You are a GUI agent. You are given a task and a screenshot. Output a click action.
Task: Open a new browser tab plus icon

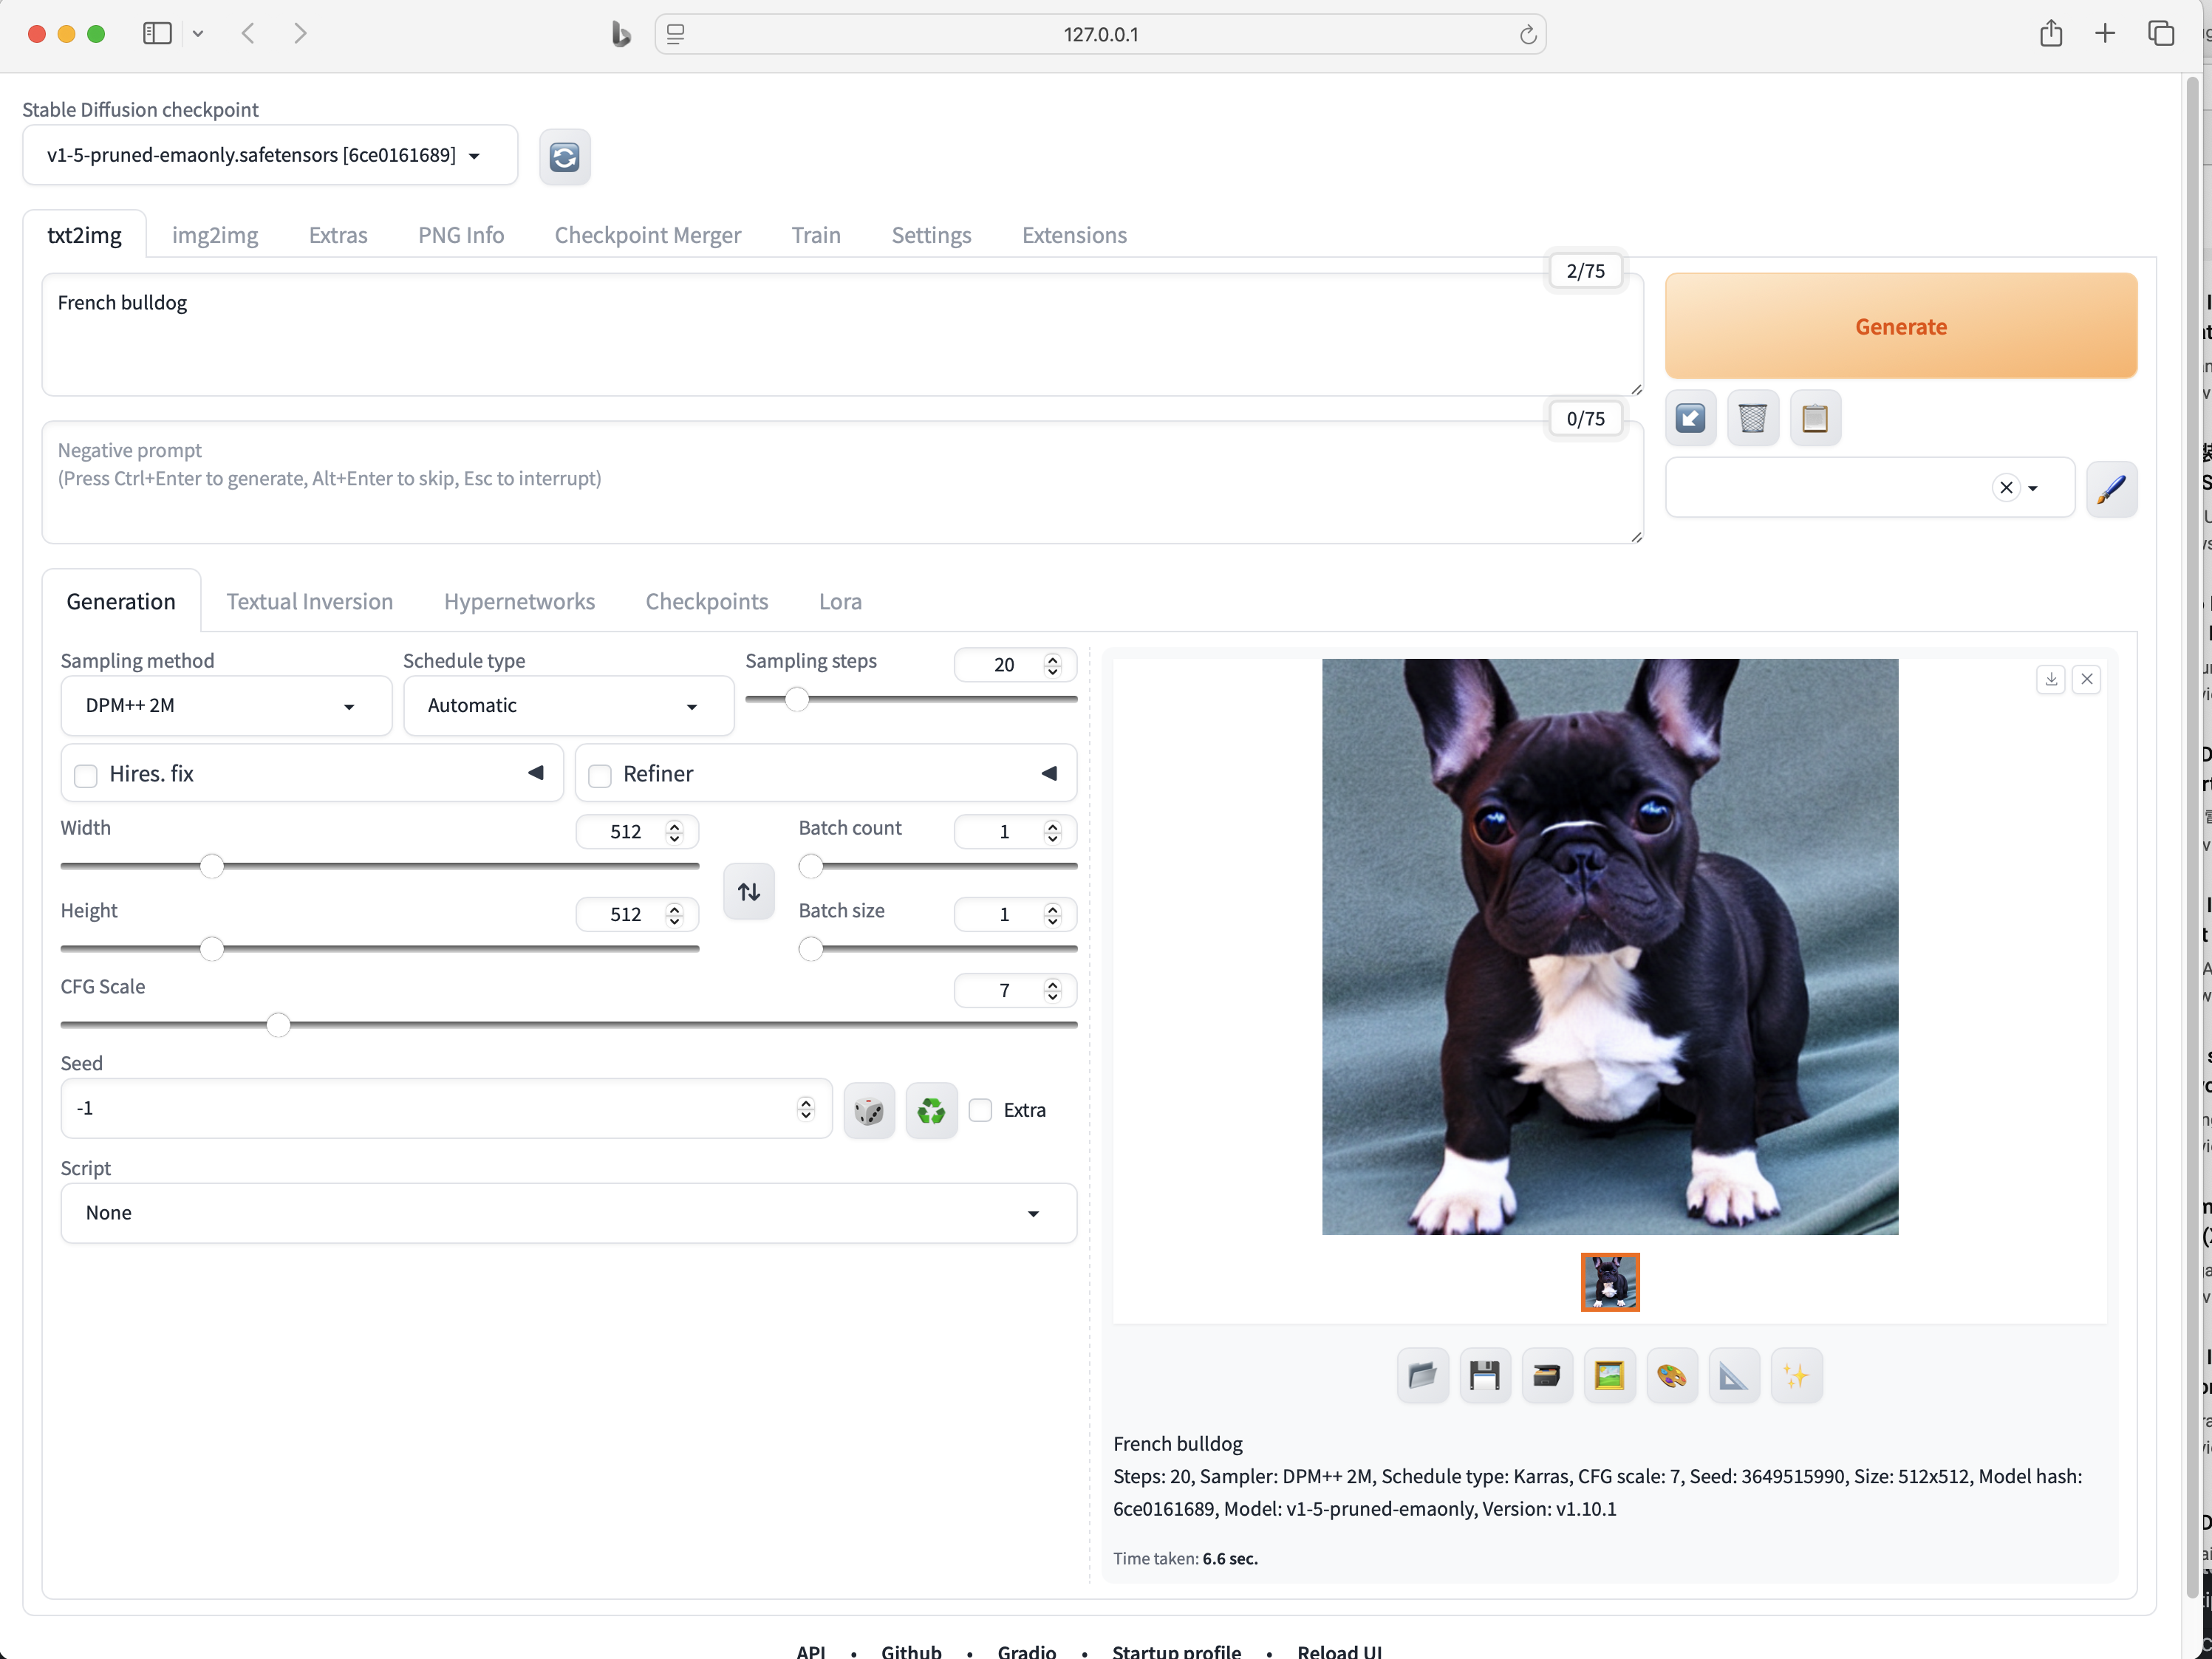pyautogui.click(x=2105, y=34)
